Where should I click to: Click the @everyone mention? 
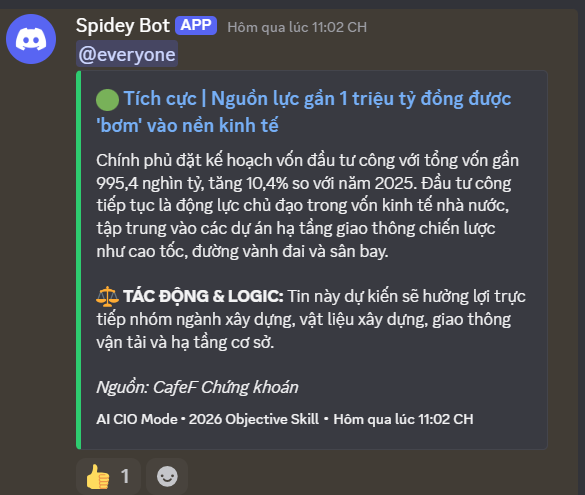127,54
